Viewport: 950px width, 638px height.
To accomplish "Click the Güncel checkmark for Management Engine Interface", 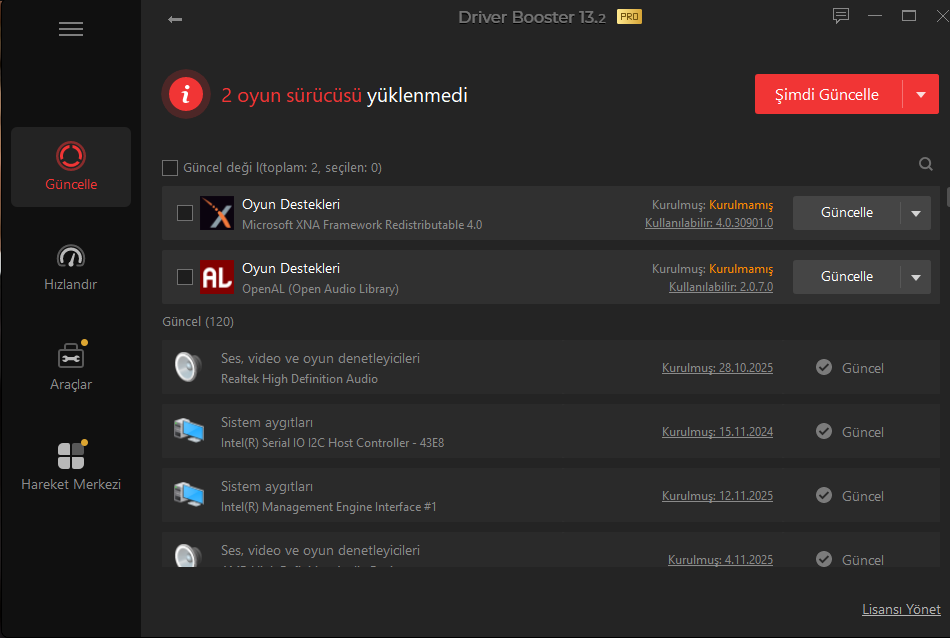I will pyautogui.click(x=824, y=495).
